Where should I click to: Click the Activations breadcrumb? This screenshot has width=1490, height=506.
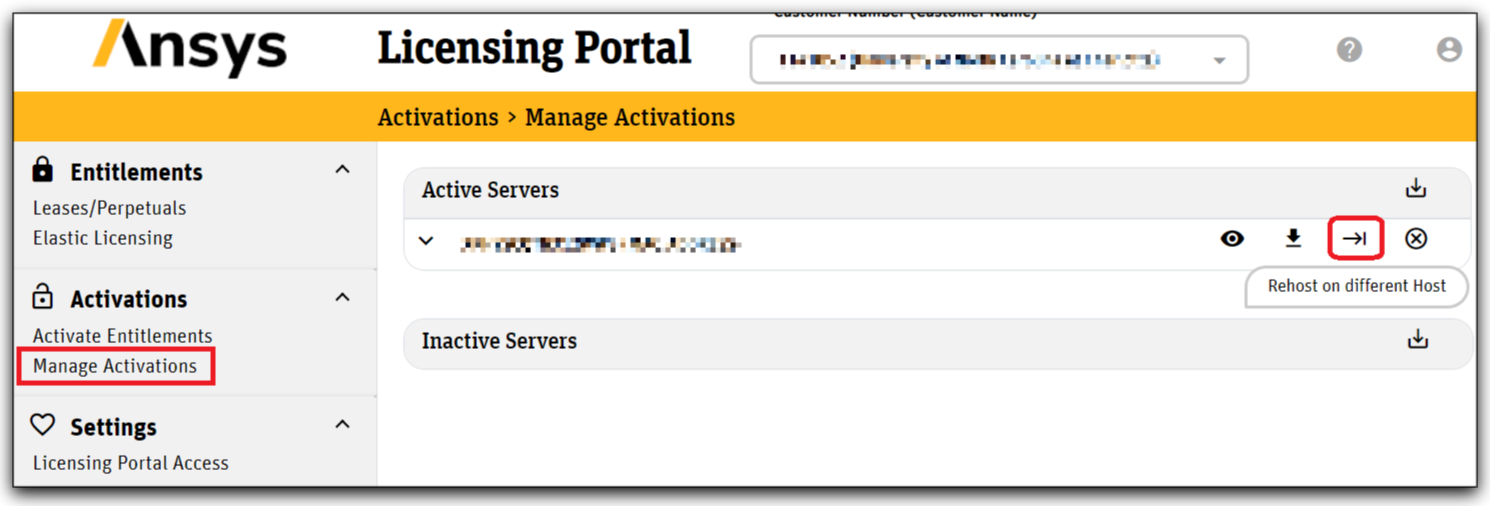[438, 117]
